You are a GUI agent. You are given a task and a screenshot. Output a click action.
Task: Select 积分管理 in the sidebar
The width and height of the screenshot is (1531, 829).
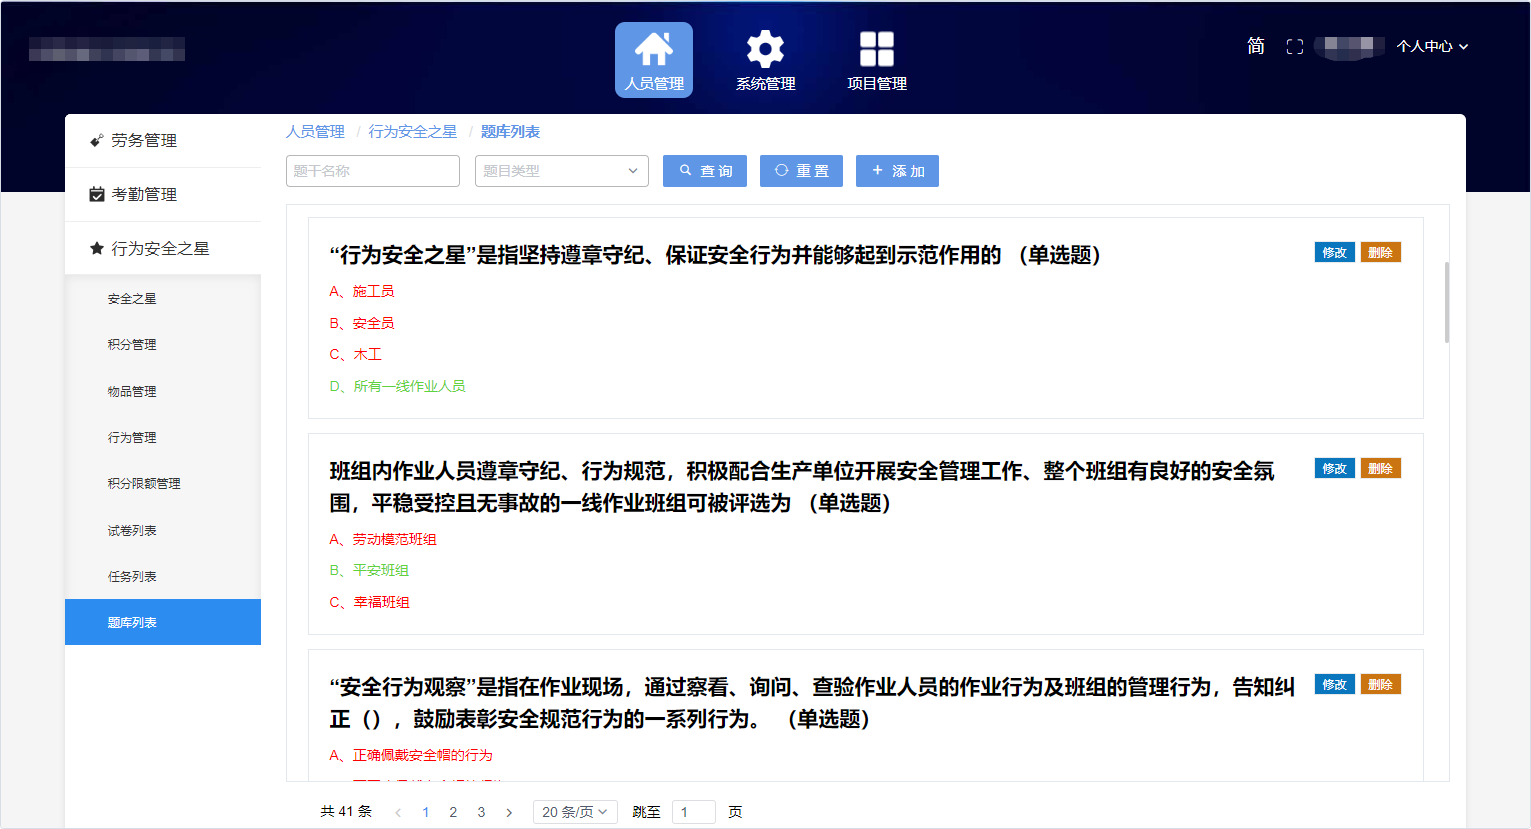pos(132,345)
